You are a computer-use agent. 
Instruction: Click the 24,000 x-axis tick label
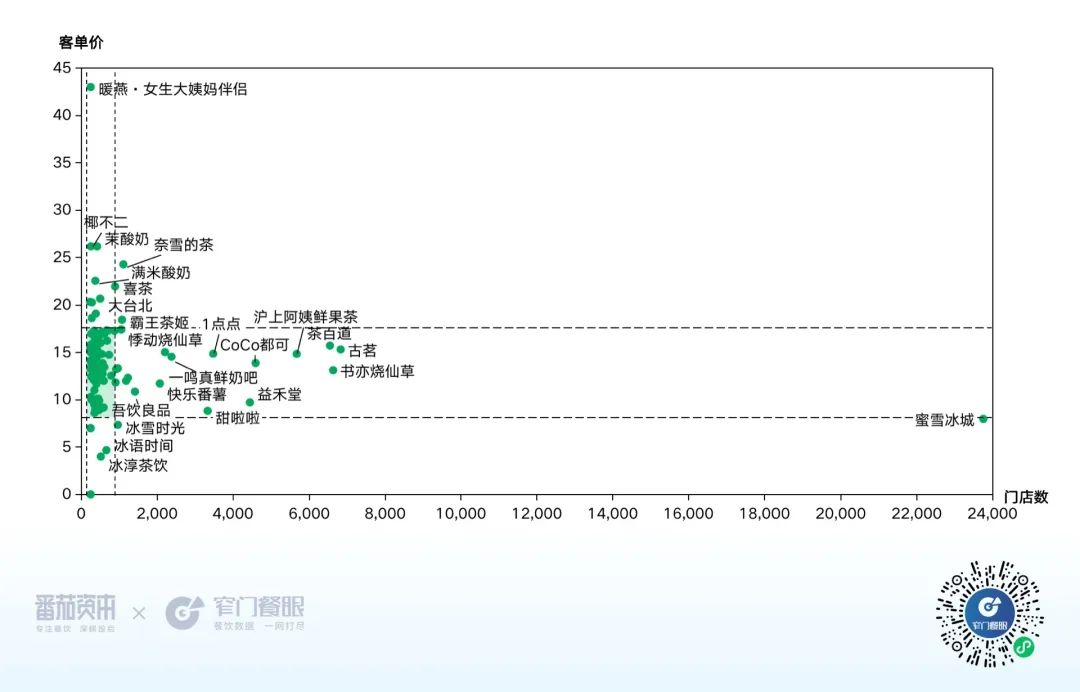tap(992, 514)
